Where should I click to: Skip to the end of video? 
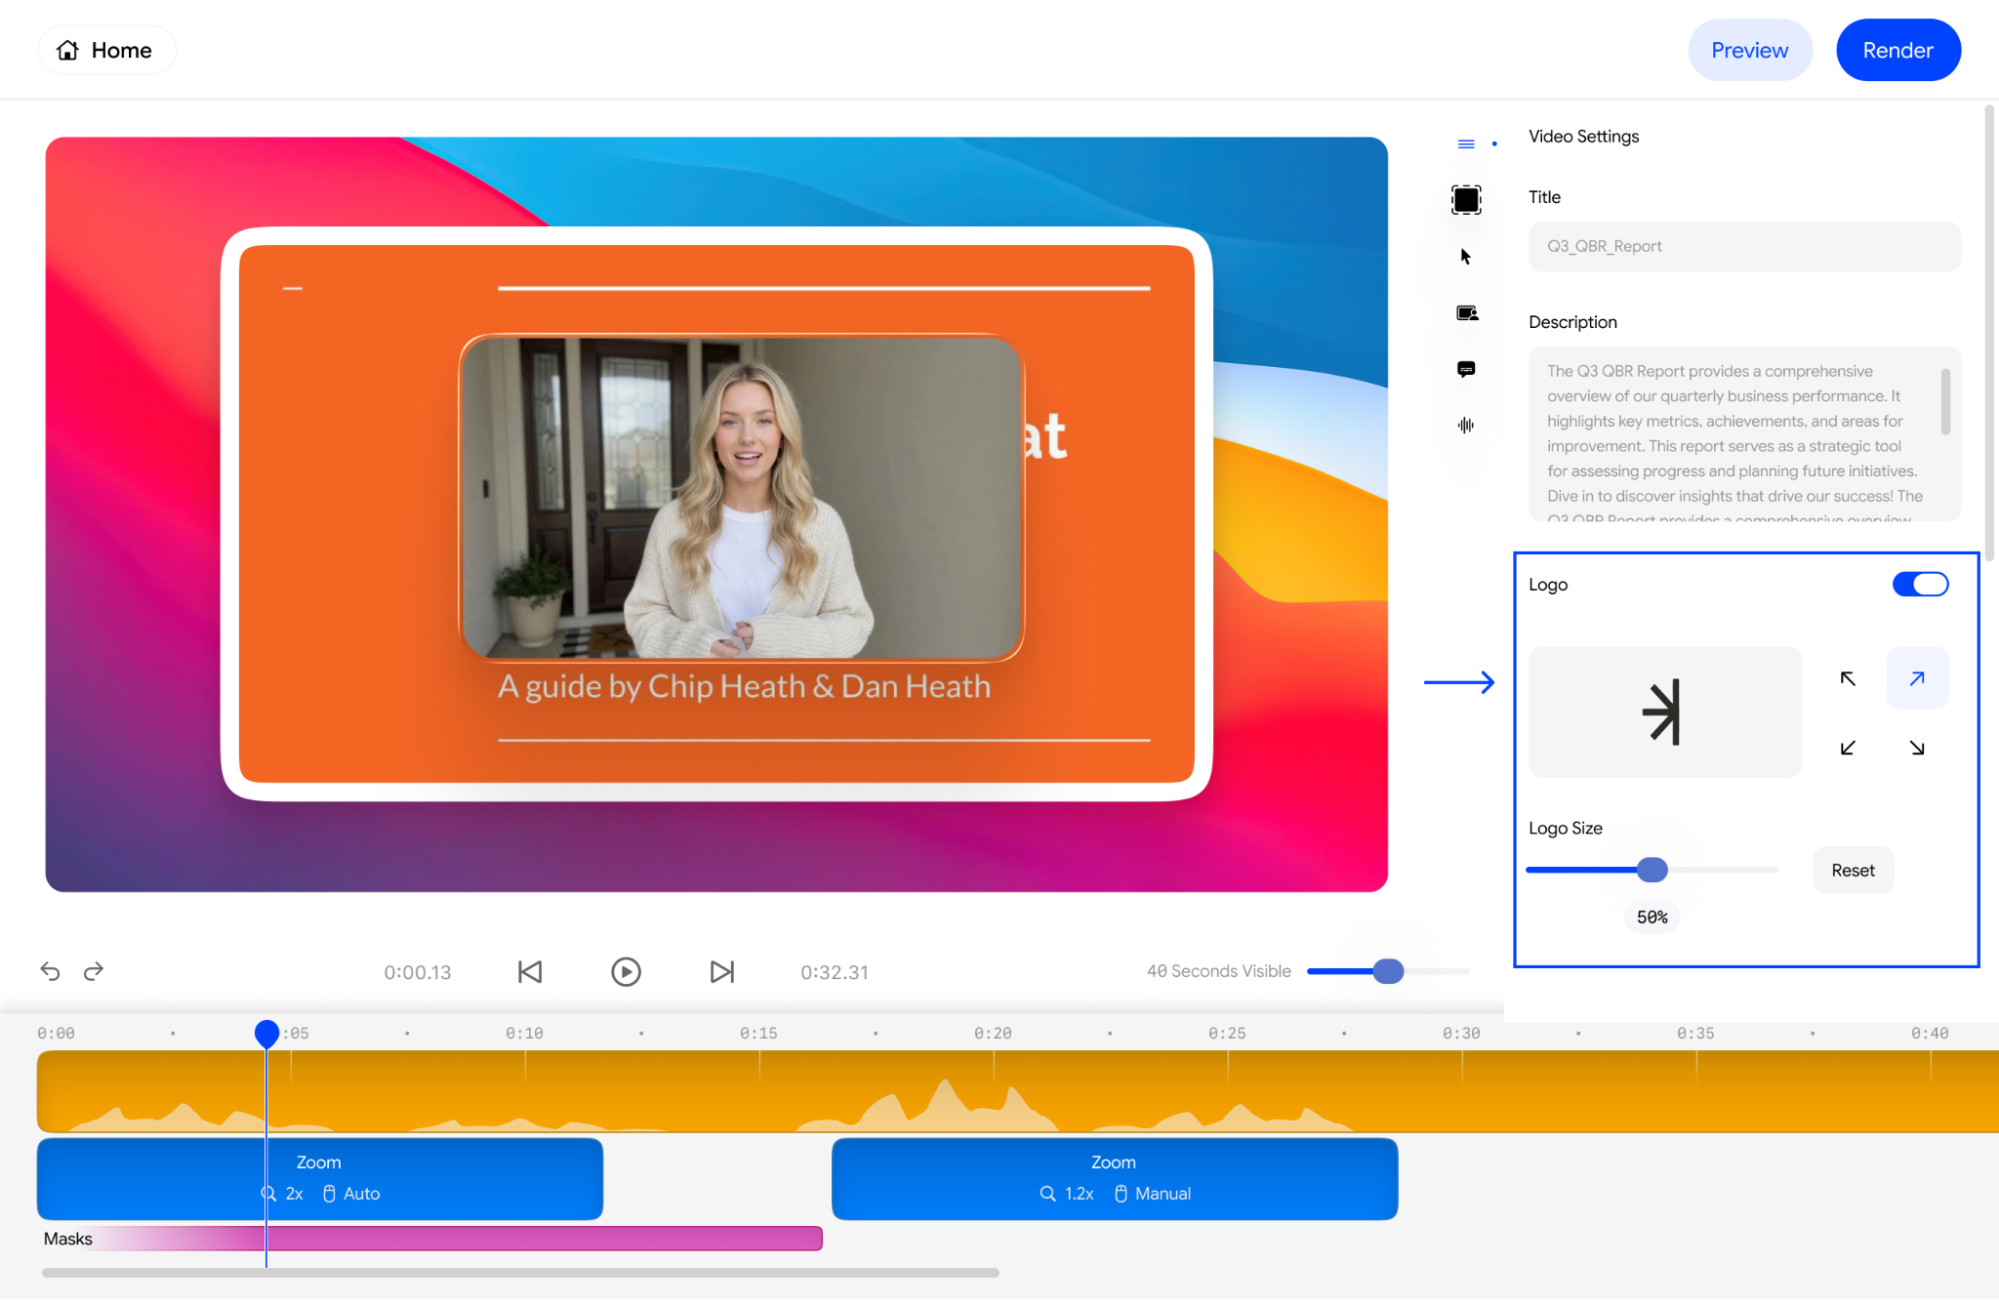722,972
